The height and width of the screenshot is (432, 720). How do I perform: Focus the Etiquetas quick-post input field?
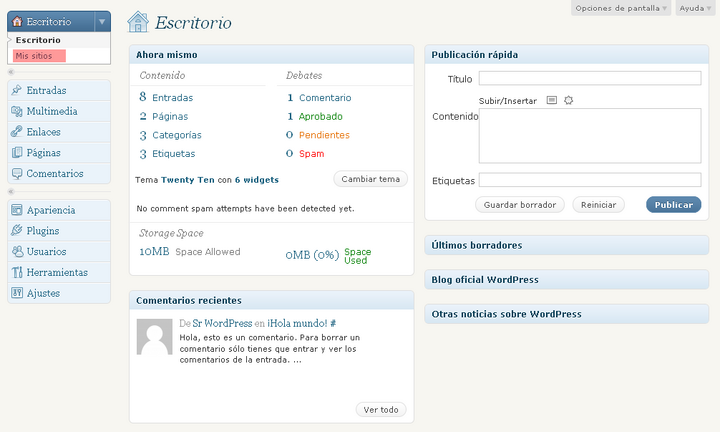click(590, 180)
